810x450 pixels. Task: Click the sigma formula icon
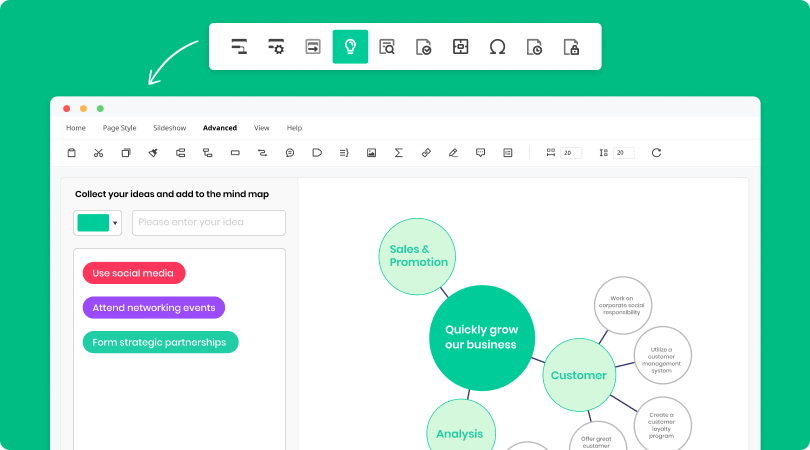click(x=399, y=153)
